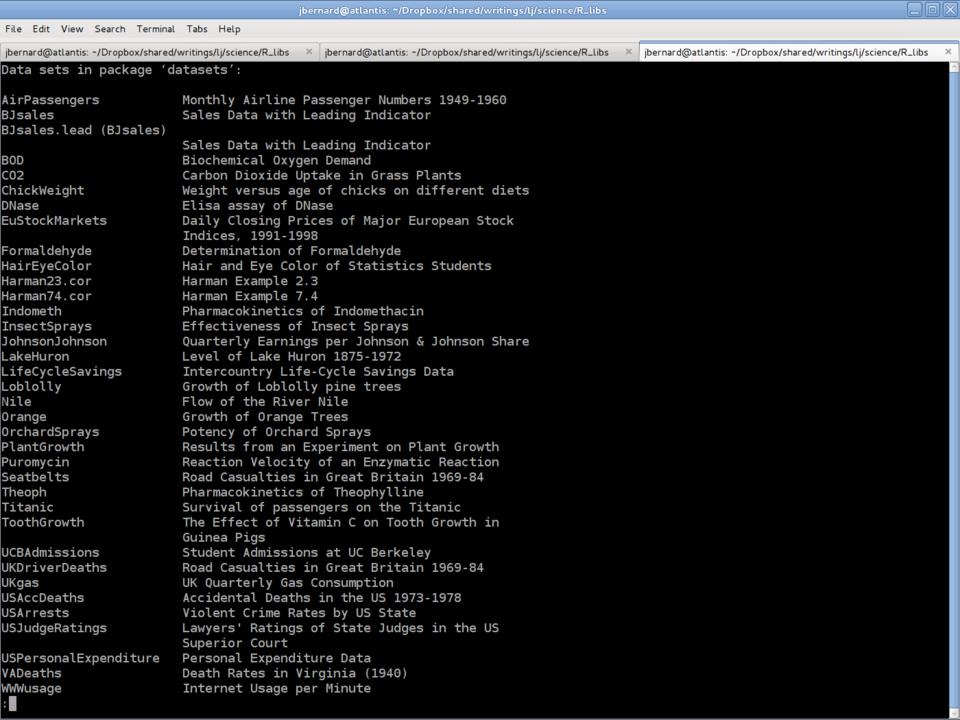Screen dimensions: 960x720
Task: Close the third terminal tab
Action: tap(948, 52)
